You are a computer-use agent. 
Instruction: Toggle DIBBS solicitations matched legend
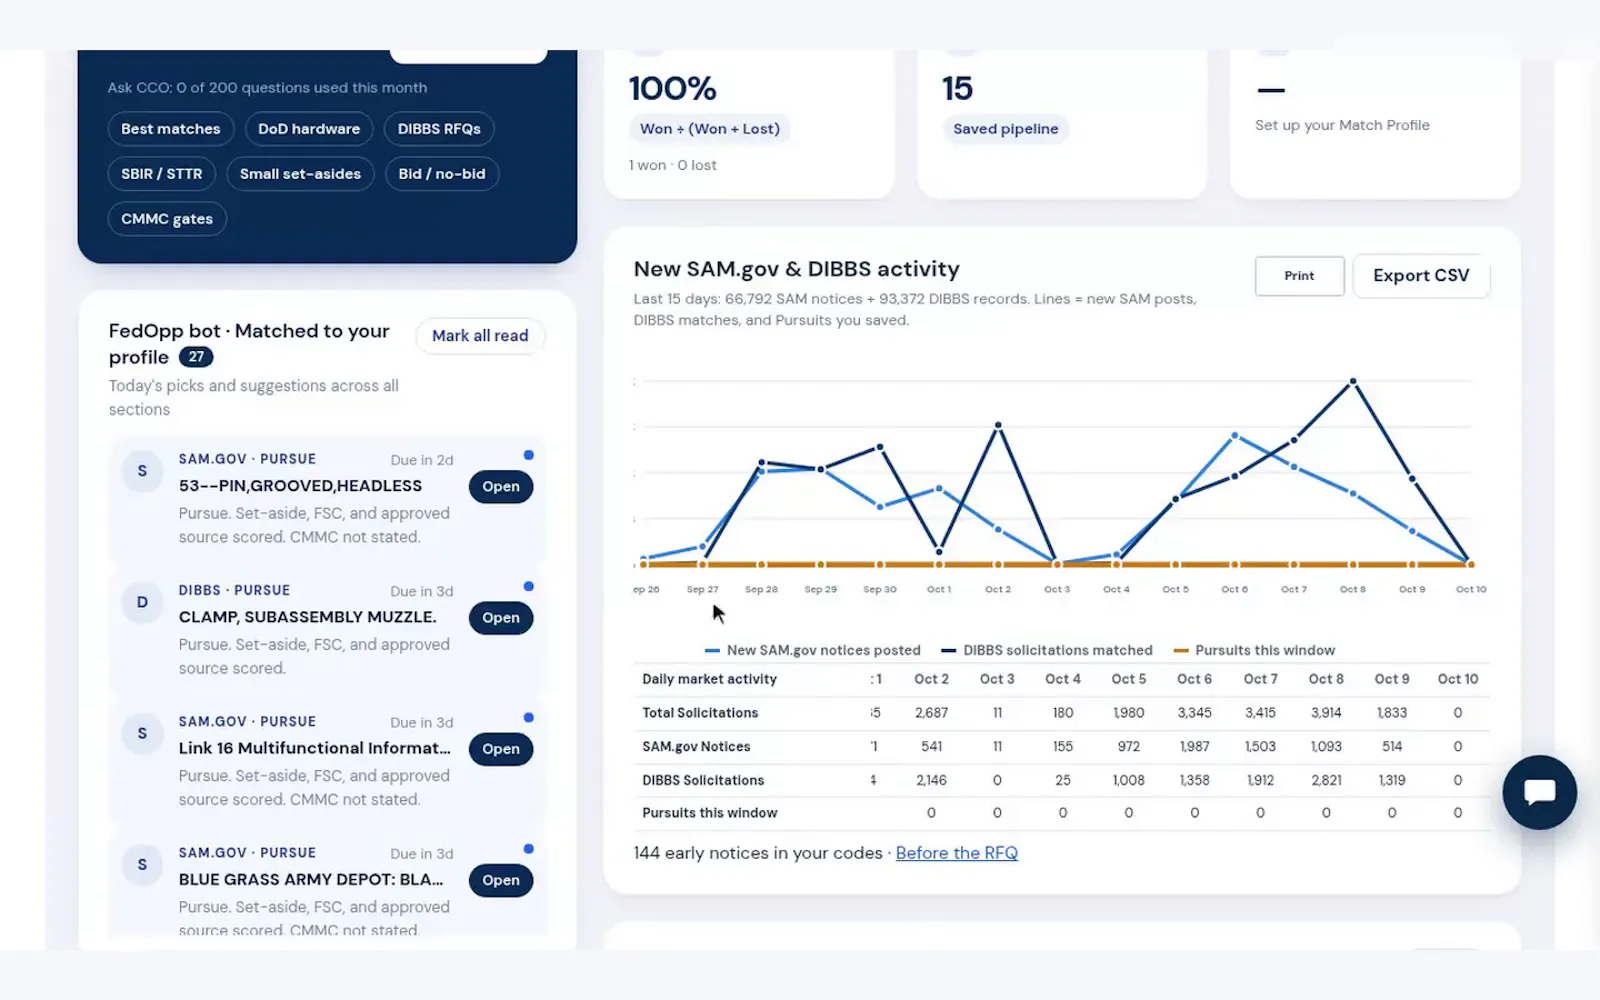tap(1047, 650)
